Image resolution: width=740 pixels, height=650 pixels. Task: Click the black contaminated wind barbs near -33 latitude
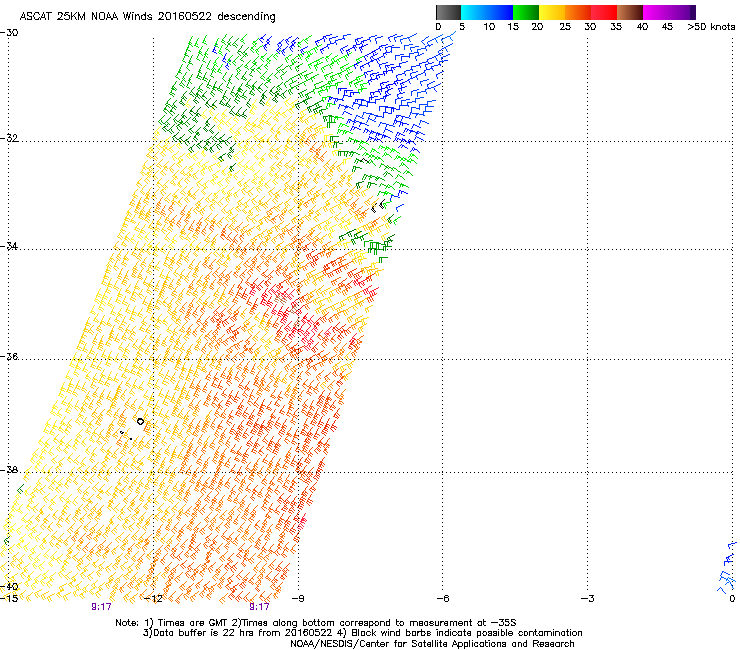(x=378, y=206)
